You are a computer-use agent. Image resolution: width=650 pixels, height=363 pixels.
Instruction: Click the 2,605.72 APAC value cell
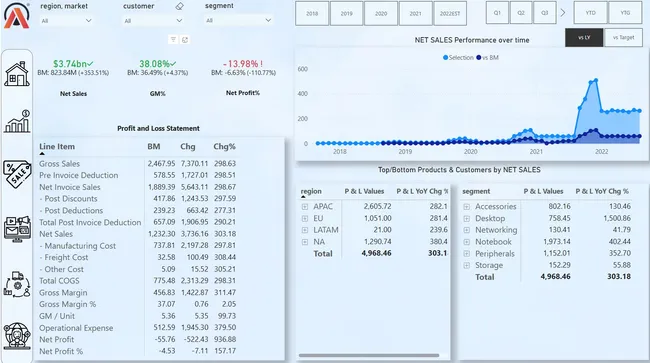377,206
